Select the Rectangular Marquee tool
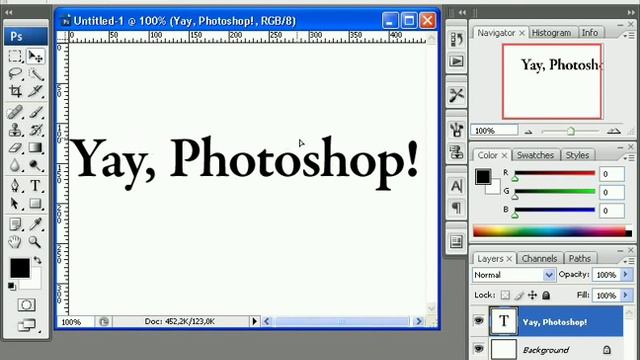Image resolution: width=640 pixels, height=360 pixels. click(x=15, y=56)
